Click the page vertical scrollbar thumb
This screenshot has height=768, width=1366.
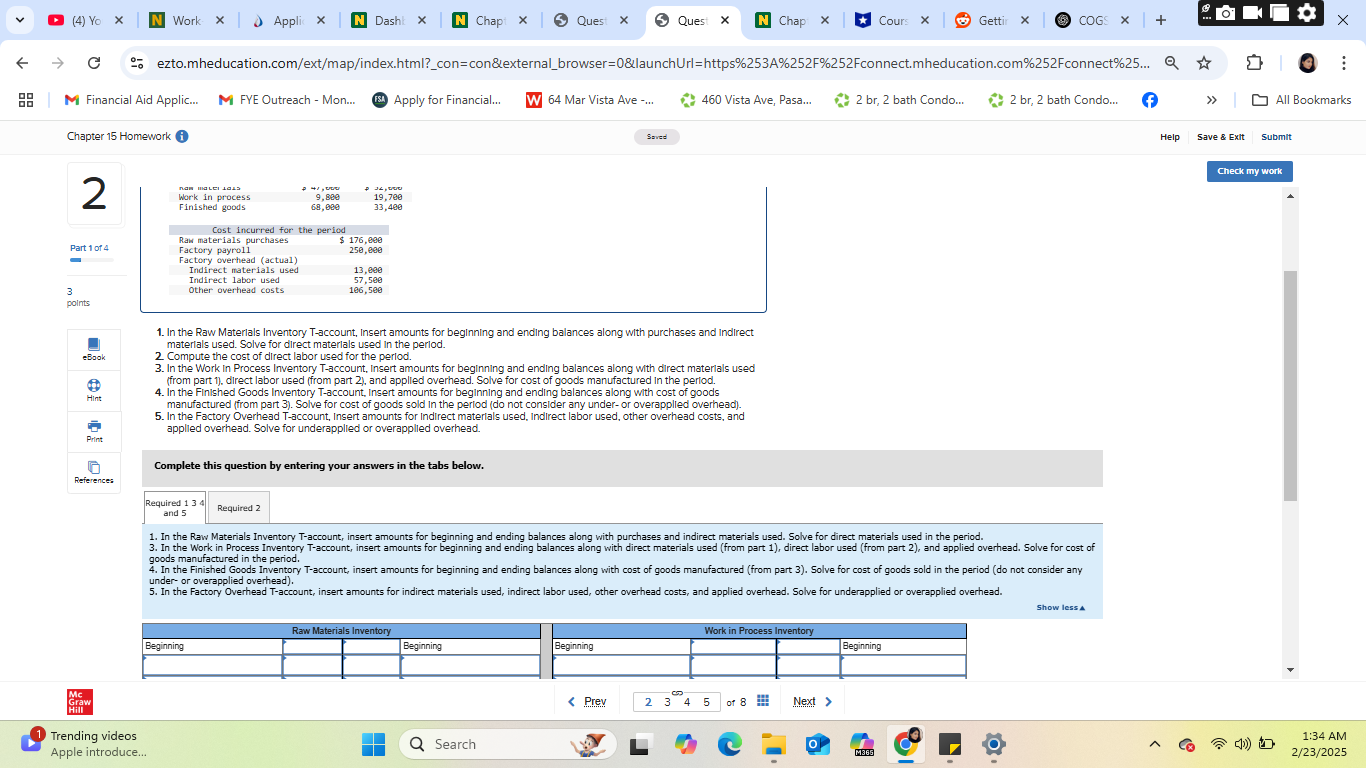(1290, 385)
